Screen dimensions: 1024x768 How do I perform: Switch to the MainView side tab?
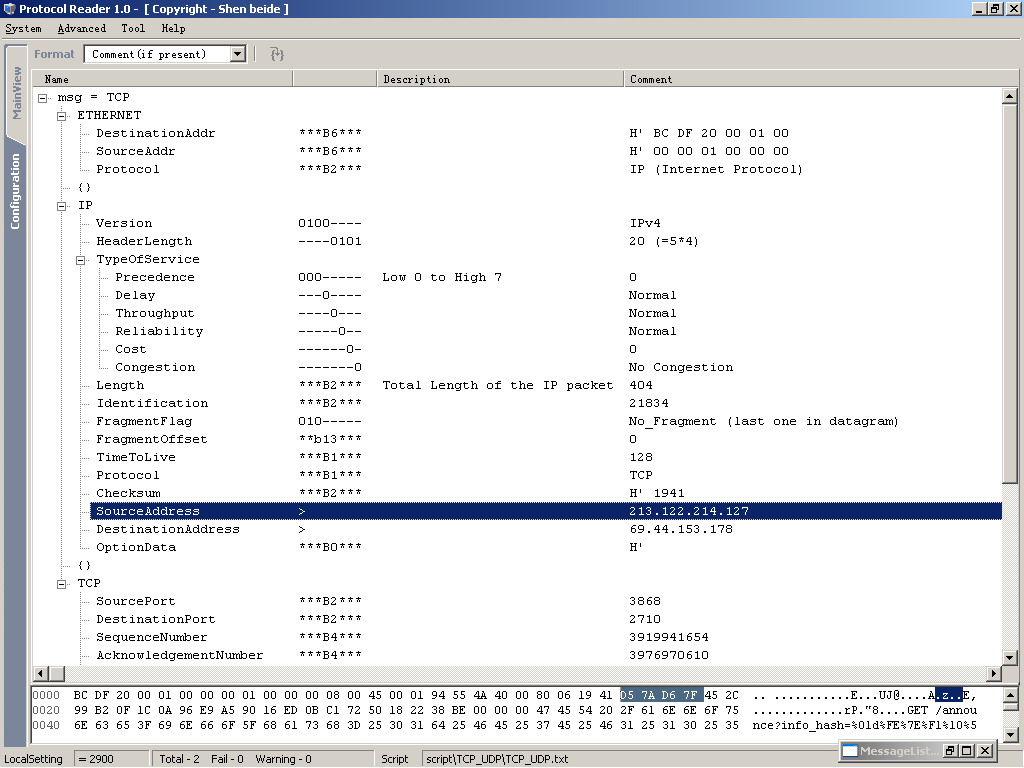point(16,93)
